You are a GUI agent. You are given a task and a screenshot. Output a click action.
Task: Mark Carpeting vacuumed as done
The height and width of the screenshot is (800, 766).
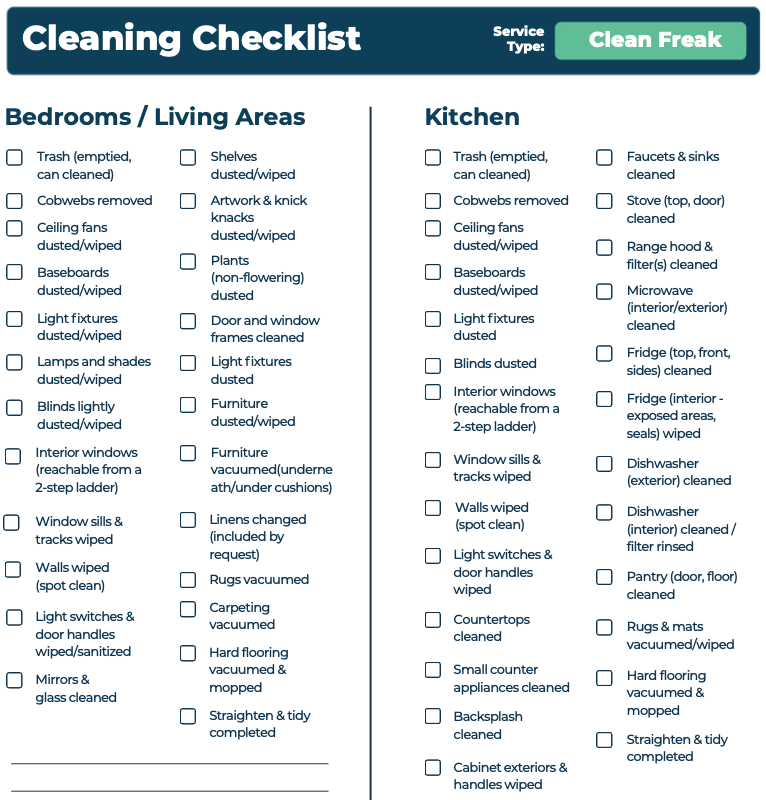pos(188,609)
